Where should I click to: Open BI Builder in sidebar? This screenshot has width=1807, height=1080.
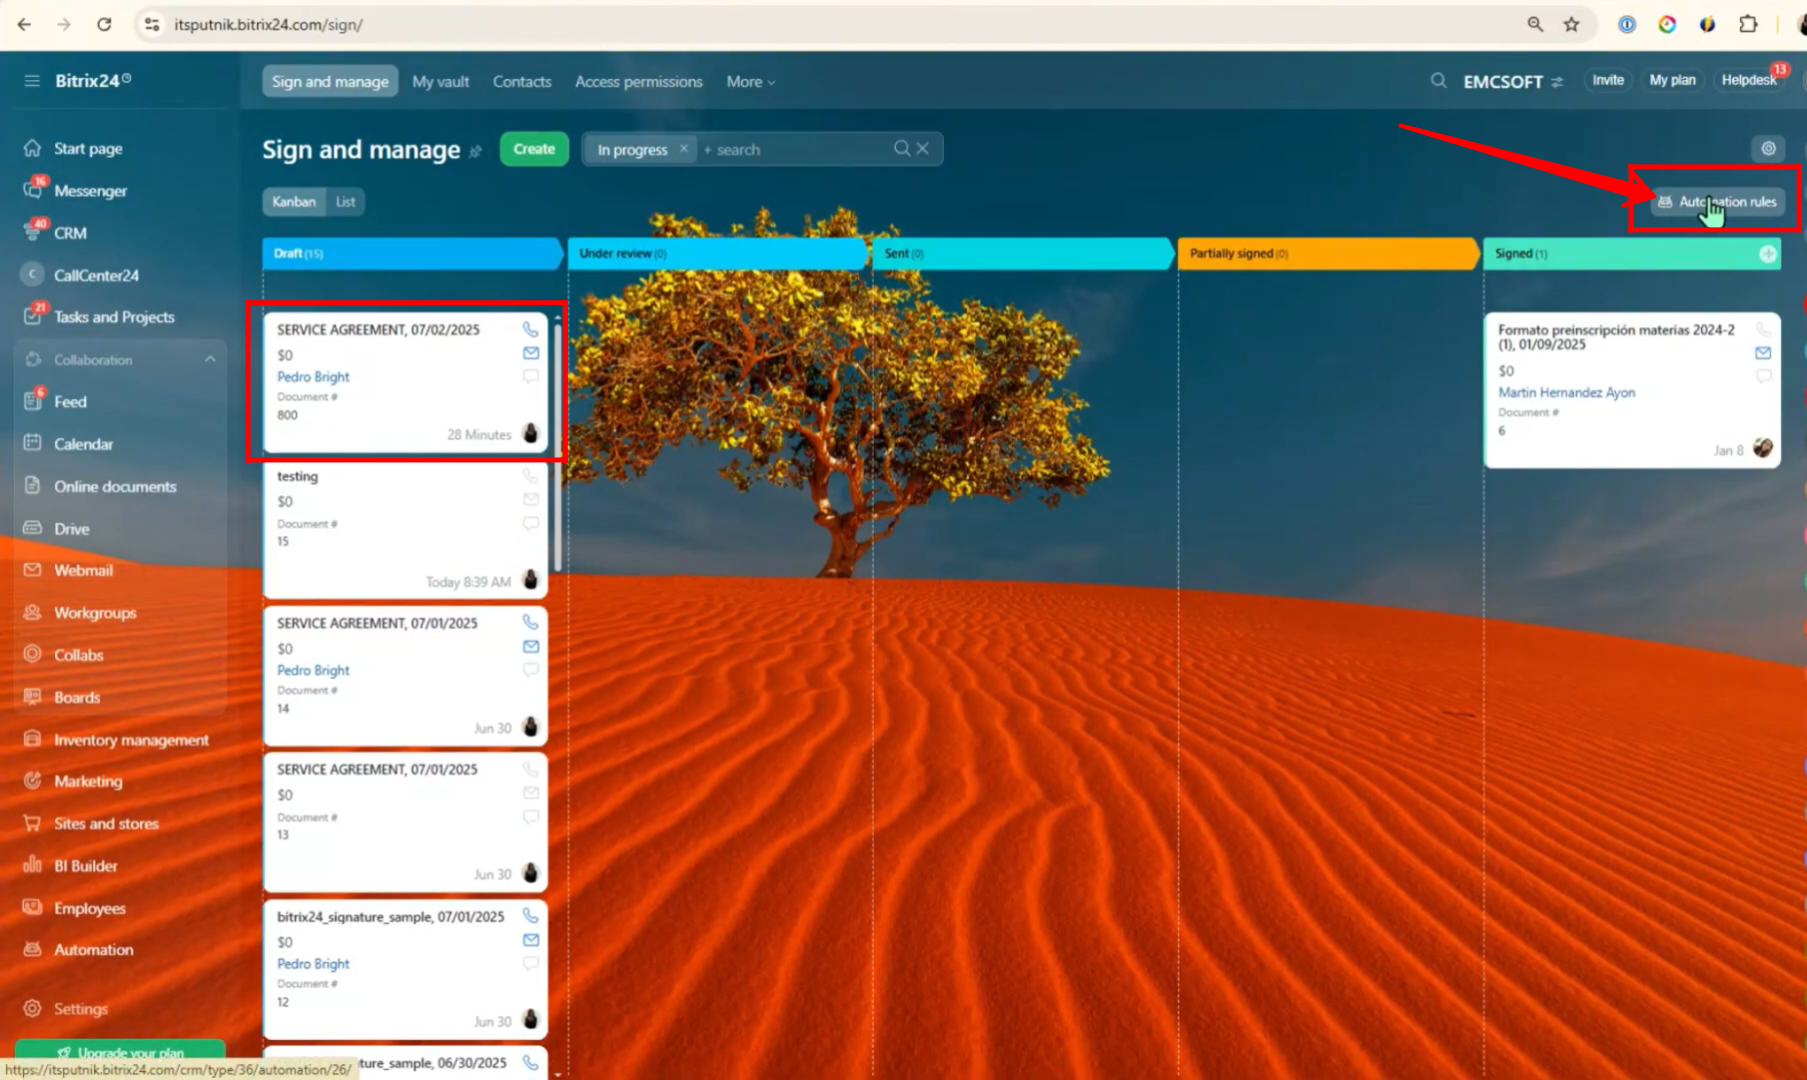(x=85, y=866)
